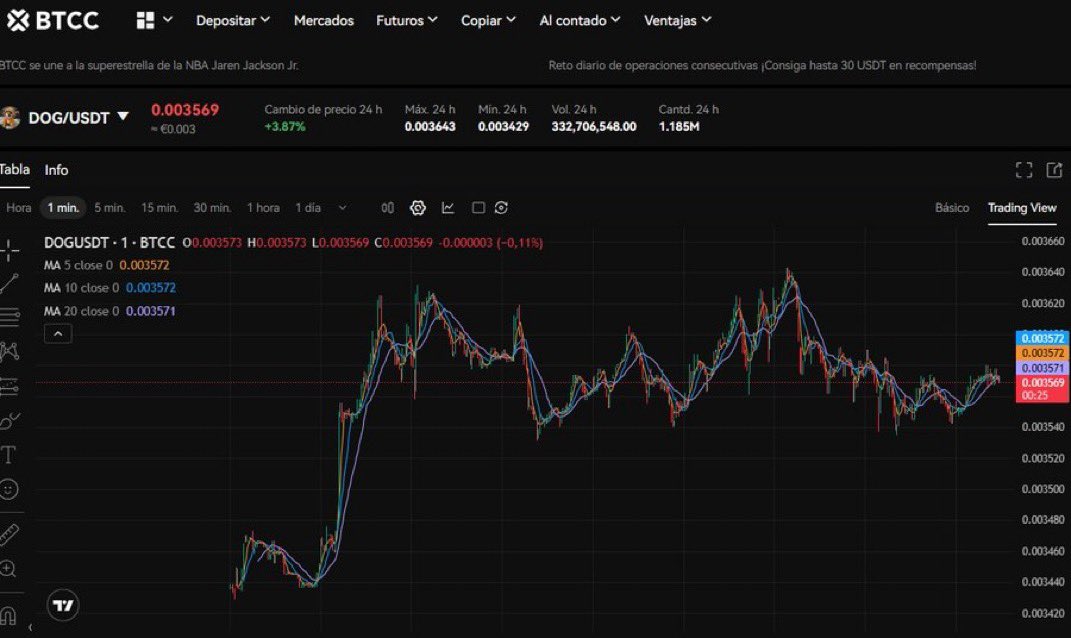This screenshot has height=638, width=1071.
Task: Select the Text annotation tool
Action: pos(8,455)
